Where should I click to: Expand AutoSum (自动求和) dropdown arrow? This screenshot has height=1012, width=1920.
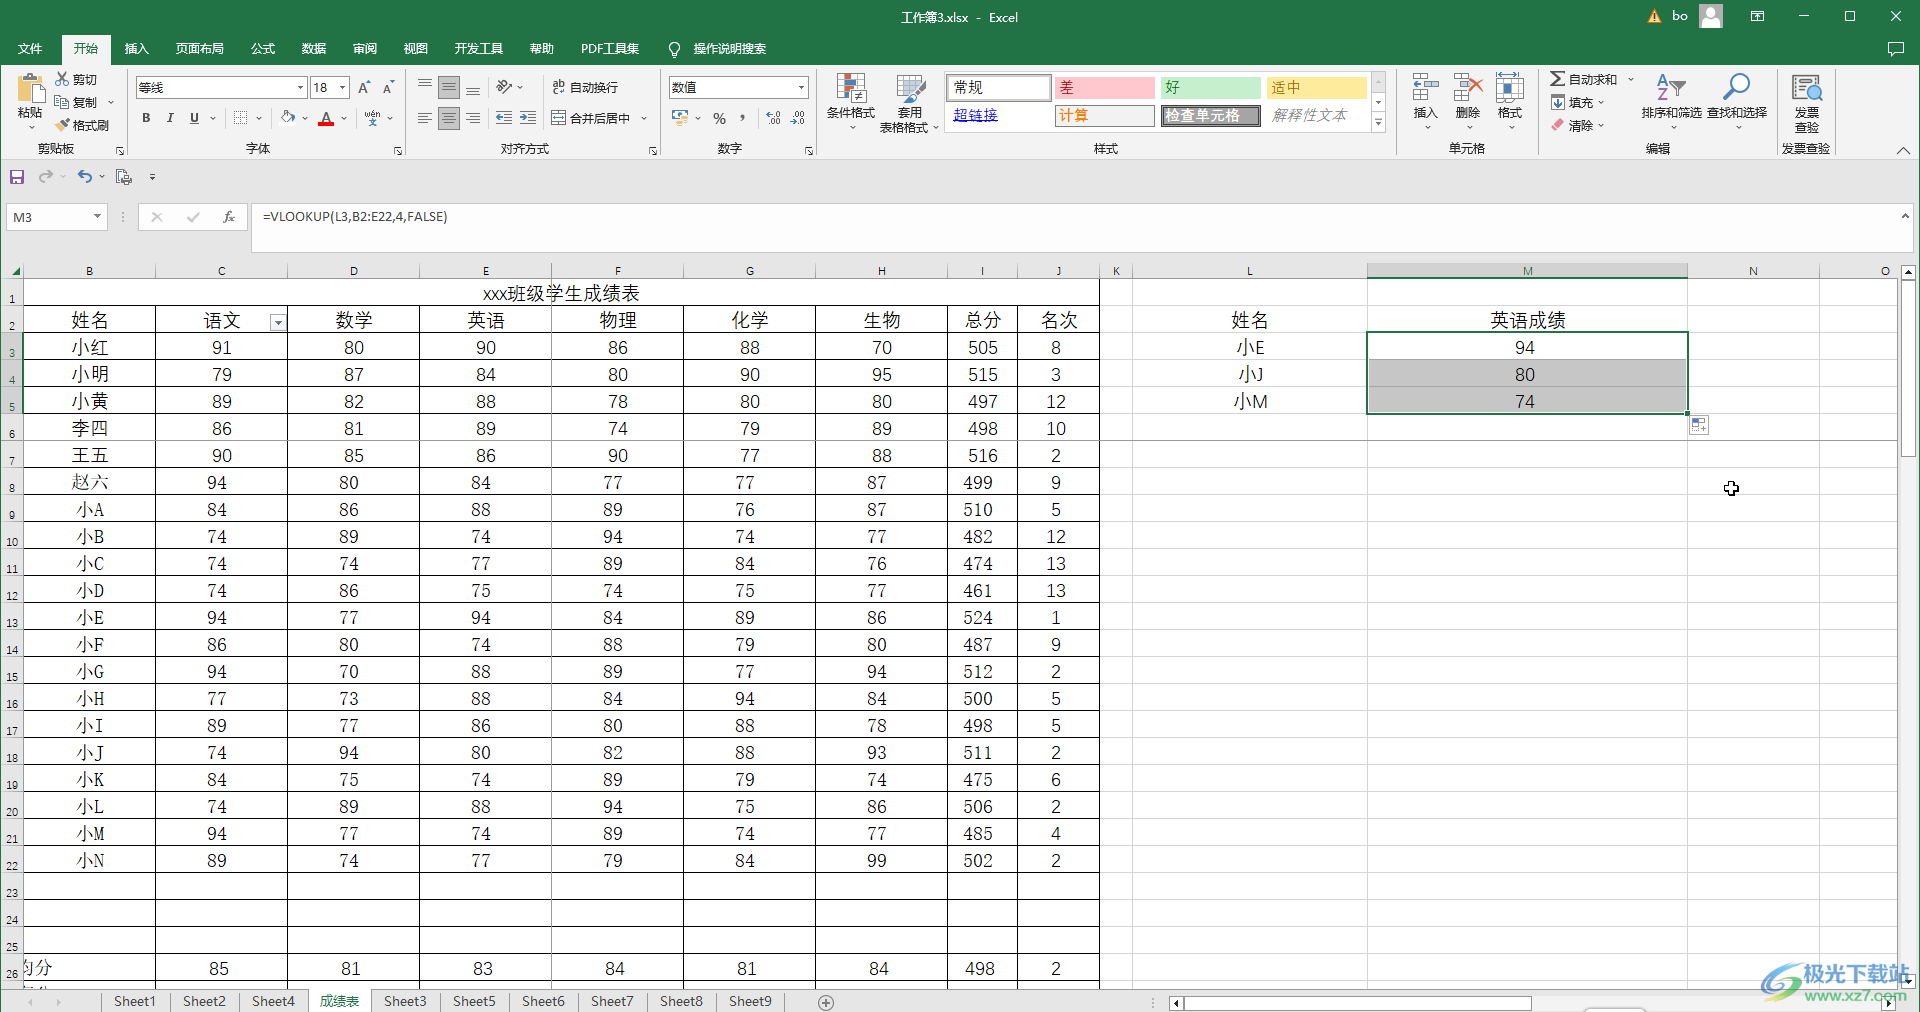coord(1630,79)
